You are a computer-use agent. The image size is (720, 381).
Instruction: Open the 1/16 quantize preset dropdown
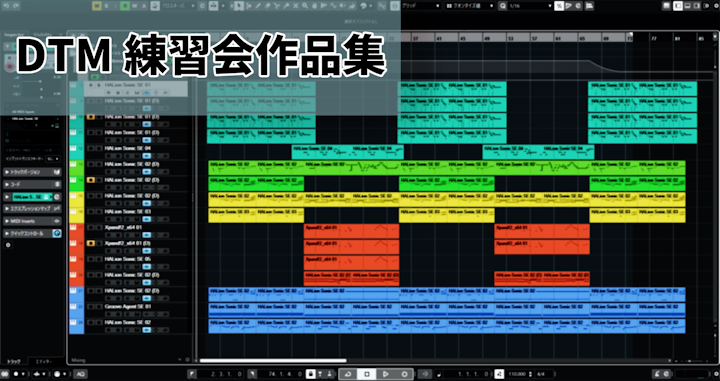pyautogui.click(x=530, y=6)
